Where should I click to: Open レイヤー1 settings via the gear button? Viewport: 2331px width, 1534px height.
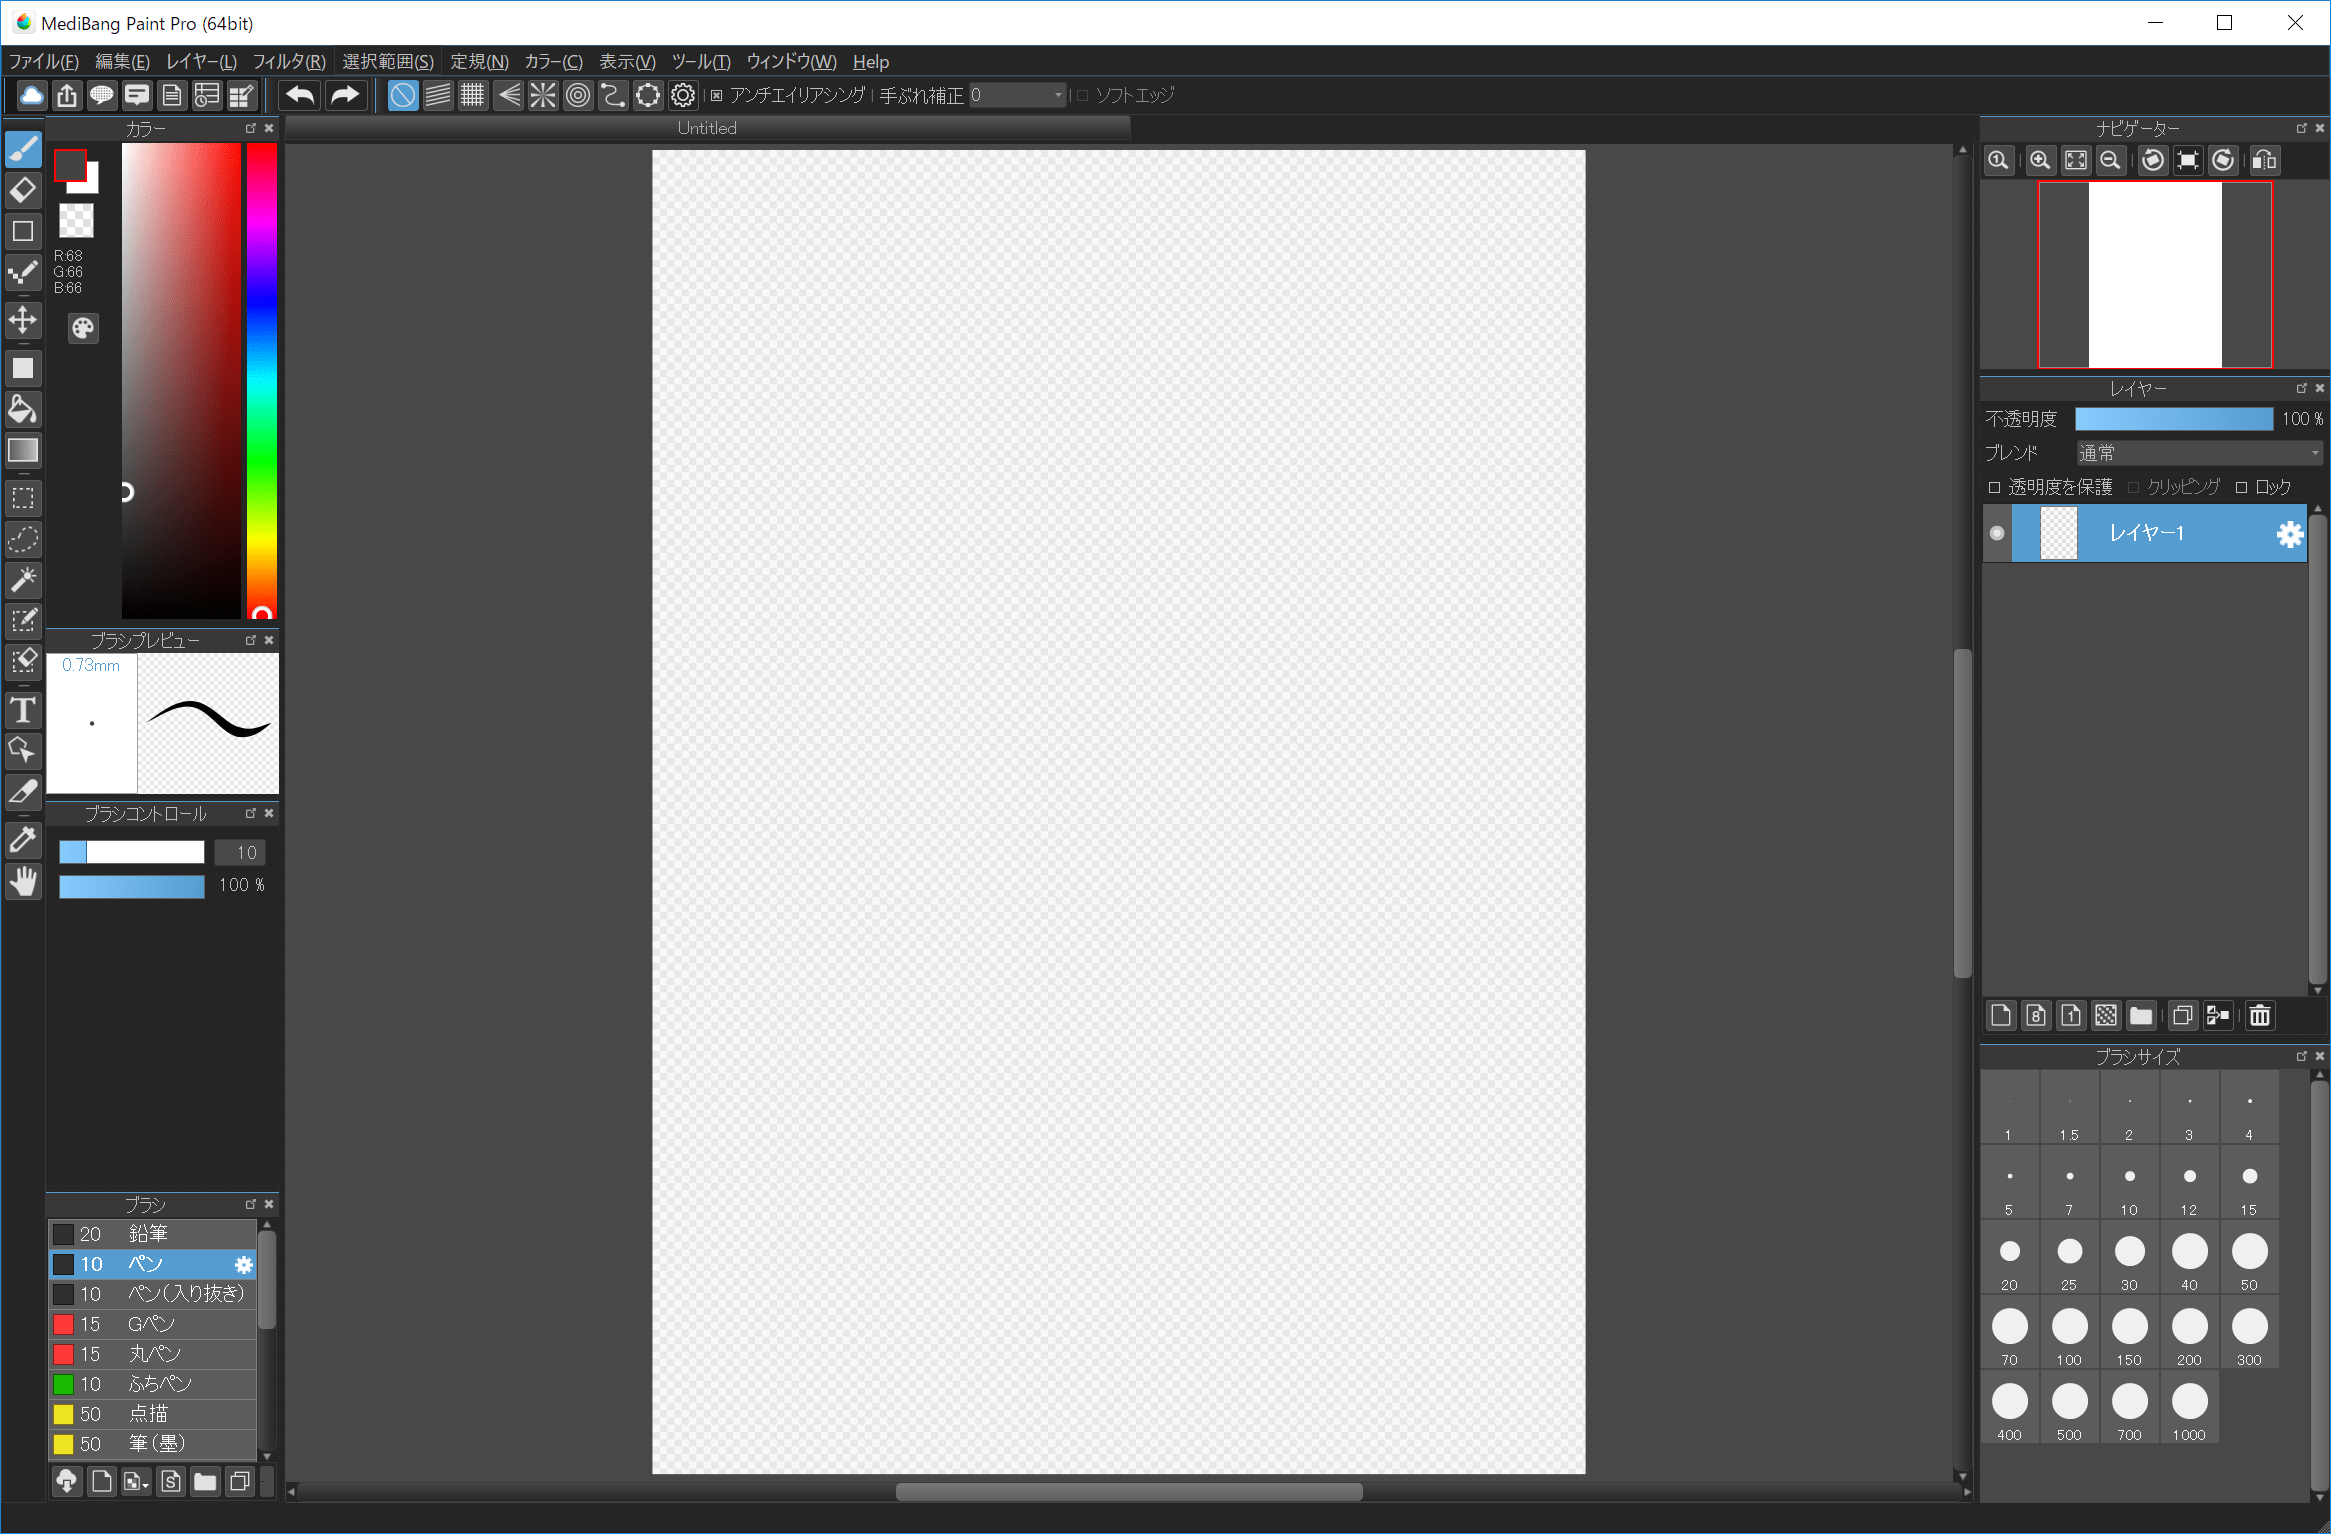pyautogui.click(x=2289, y=533)
